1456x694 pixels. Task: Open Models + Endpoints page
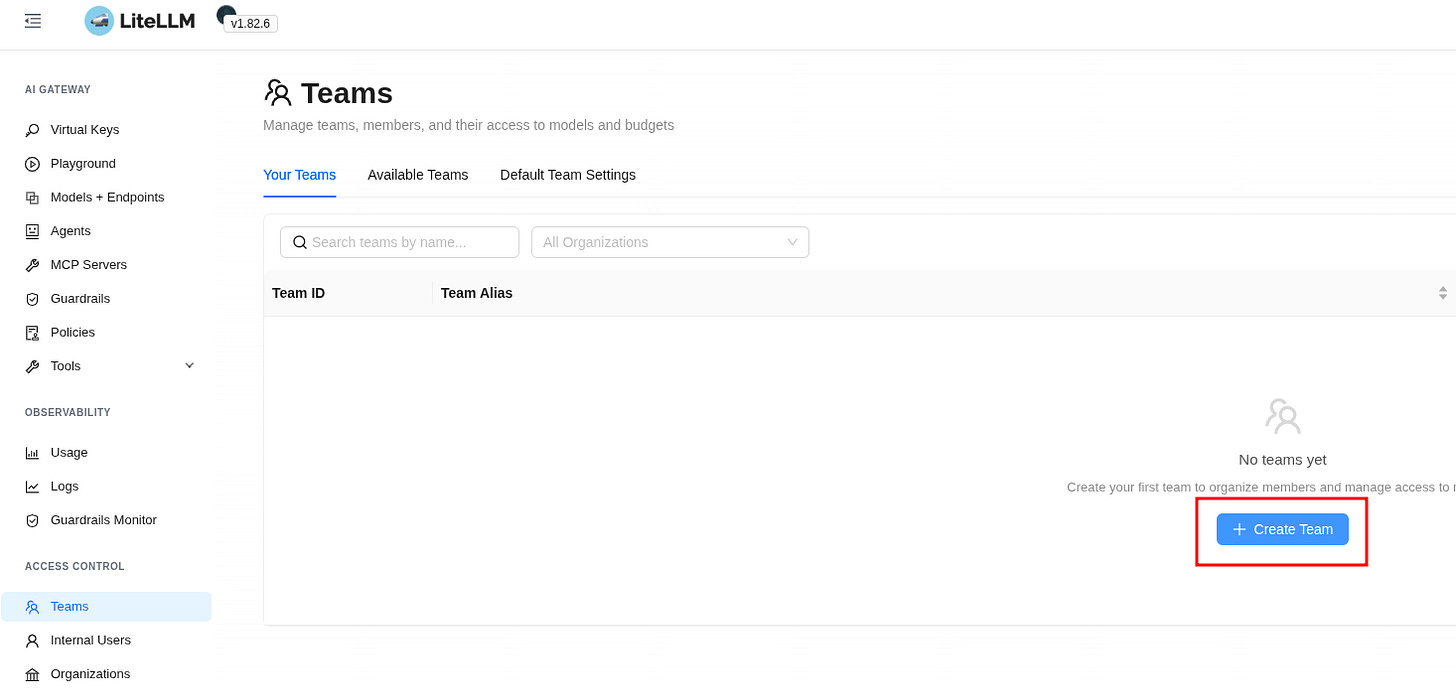coord(106,198)
